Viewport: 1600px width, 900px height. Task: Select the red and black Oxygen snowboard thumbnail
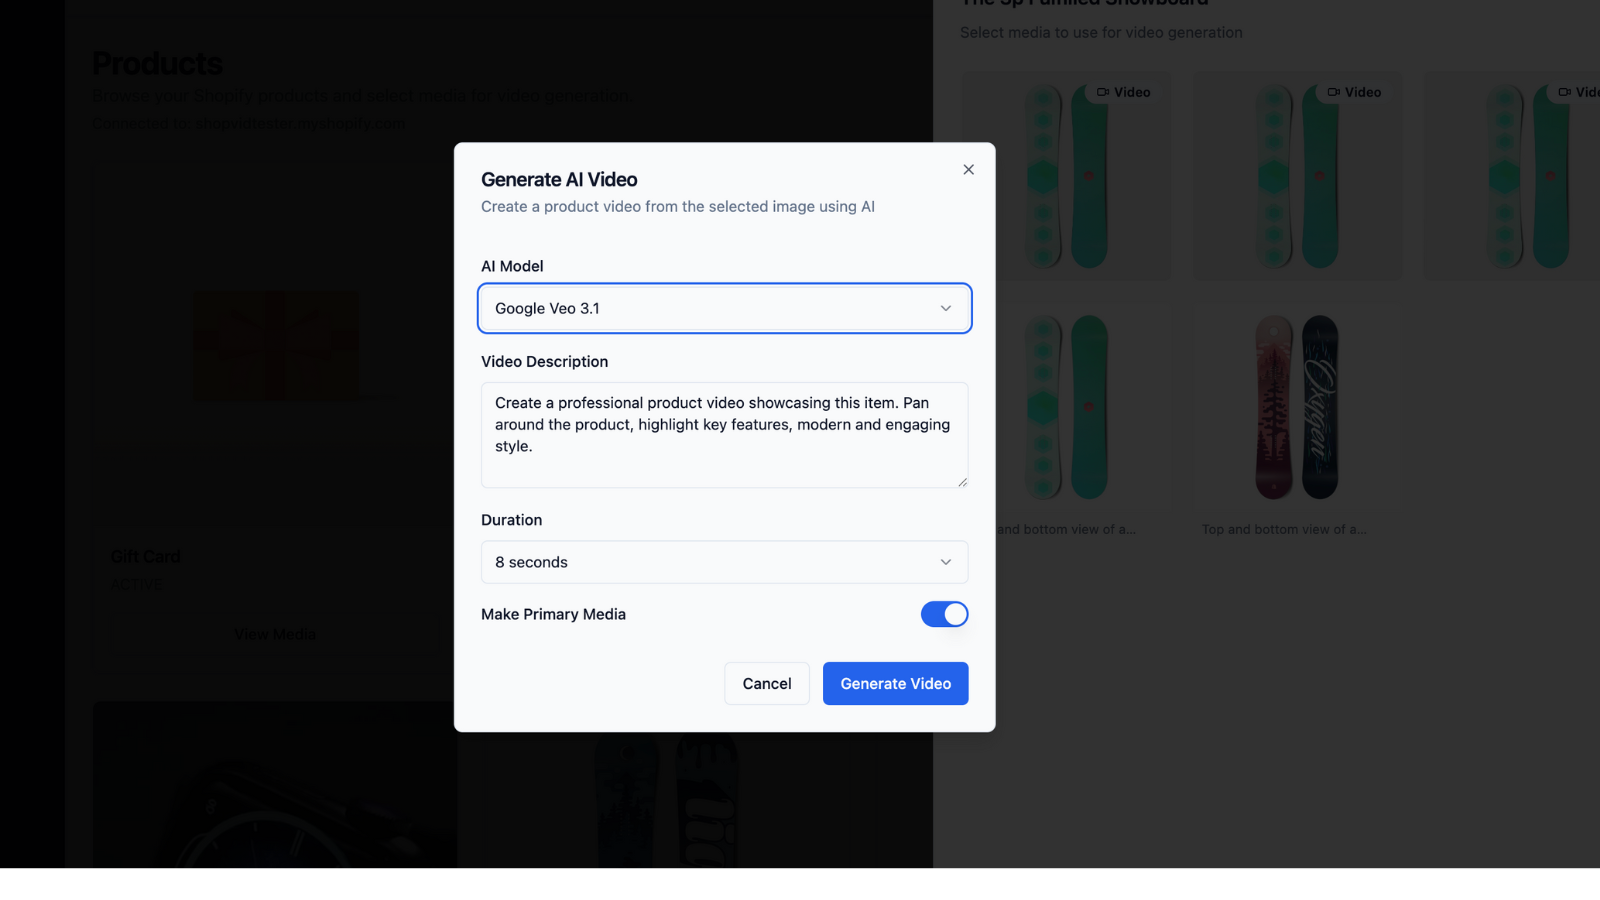click(x=1297, y=407)
